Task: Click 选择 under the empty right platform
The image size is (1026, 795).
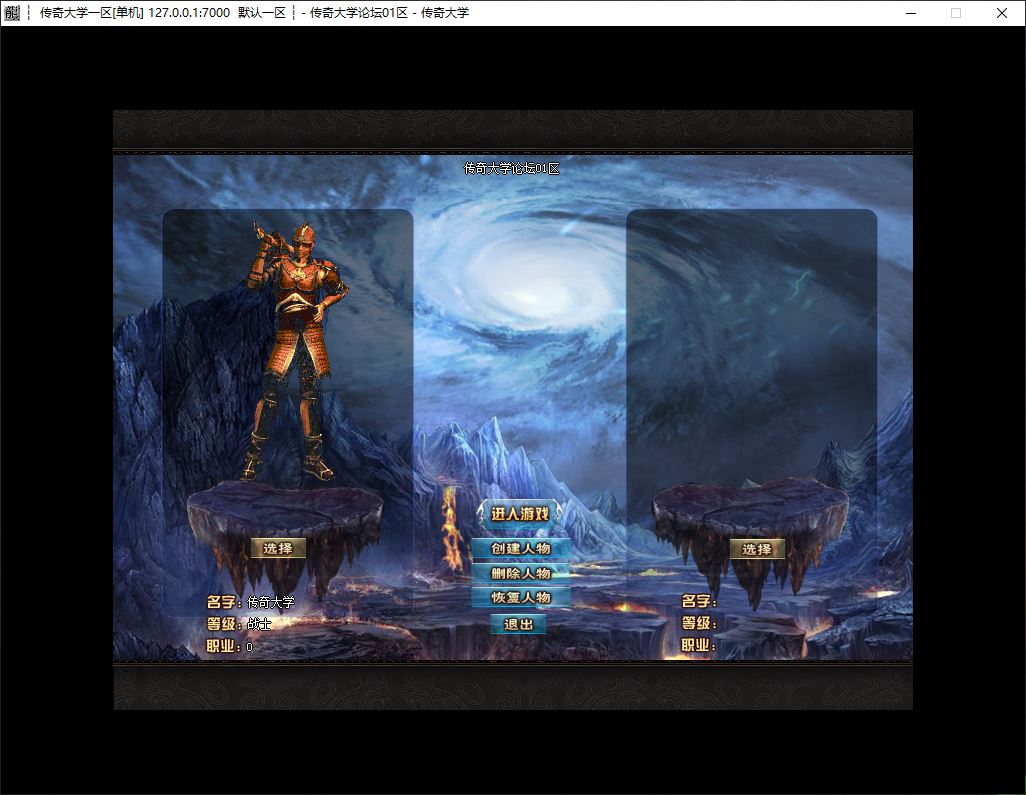Action: pos(757,549)
